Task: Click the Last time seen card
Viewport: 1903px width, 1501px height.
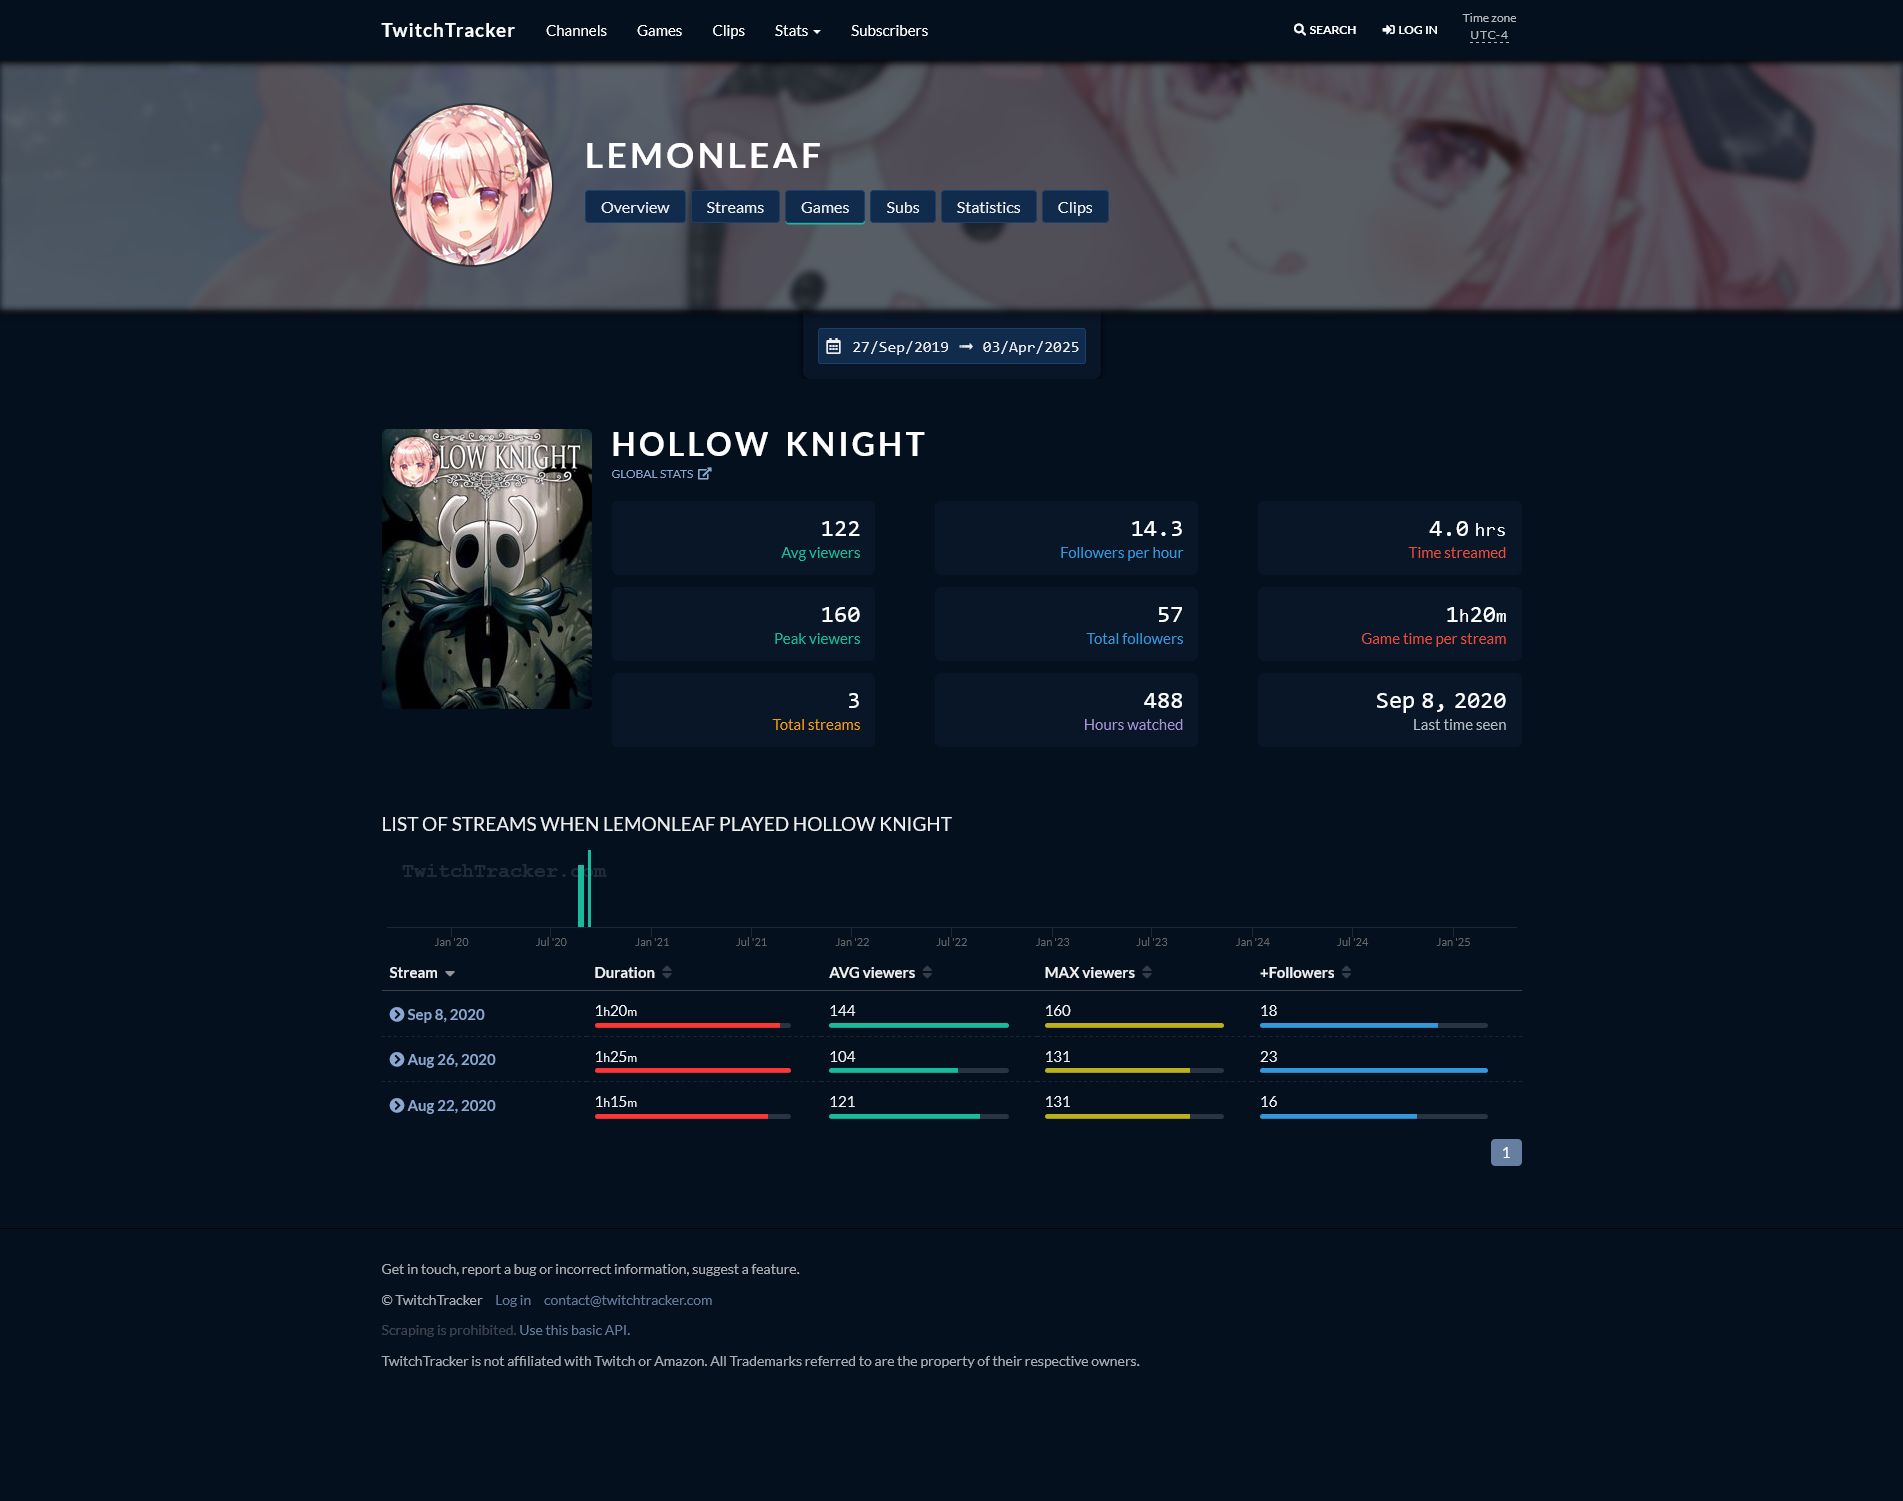Action: (1390, 710)
